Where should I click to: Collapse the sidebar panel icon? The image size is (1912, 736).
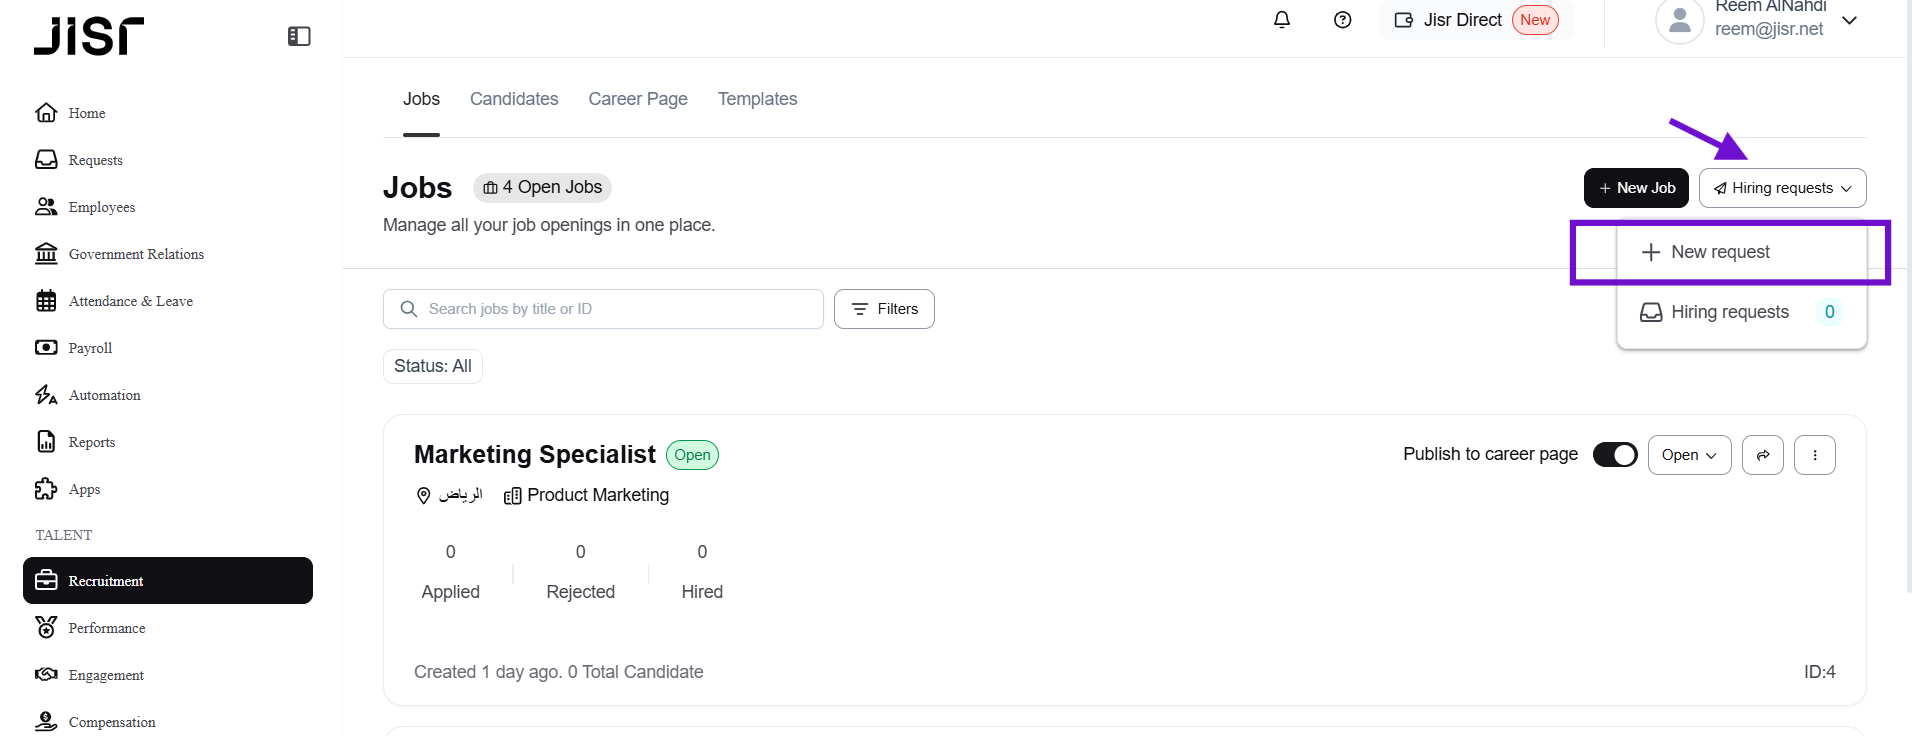[299, 36]
